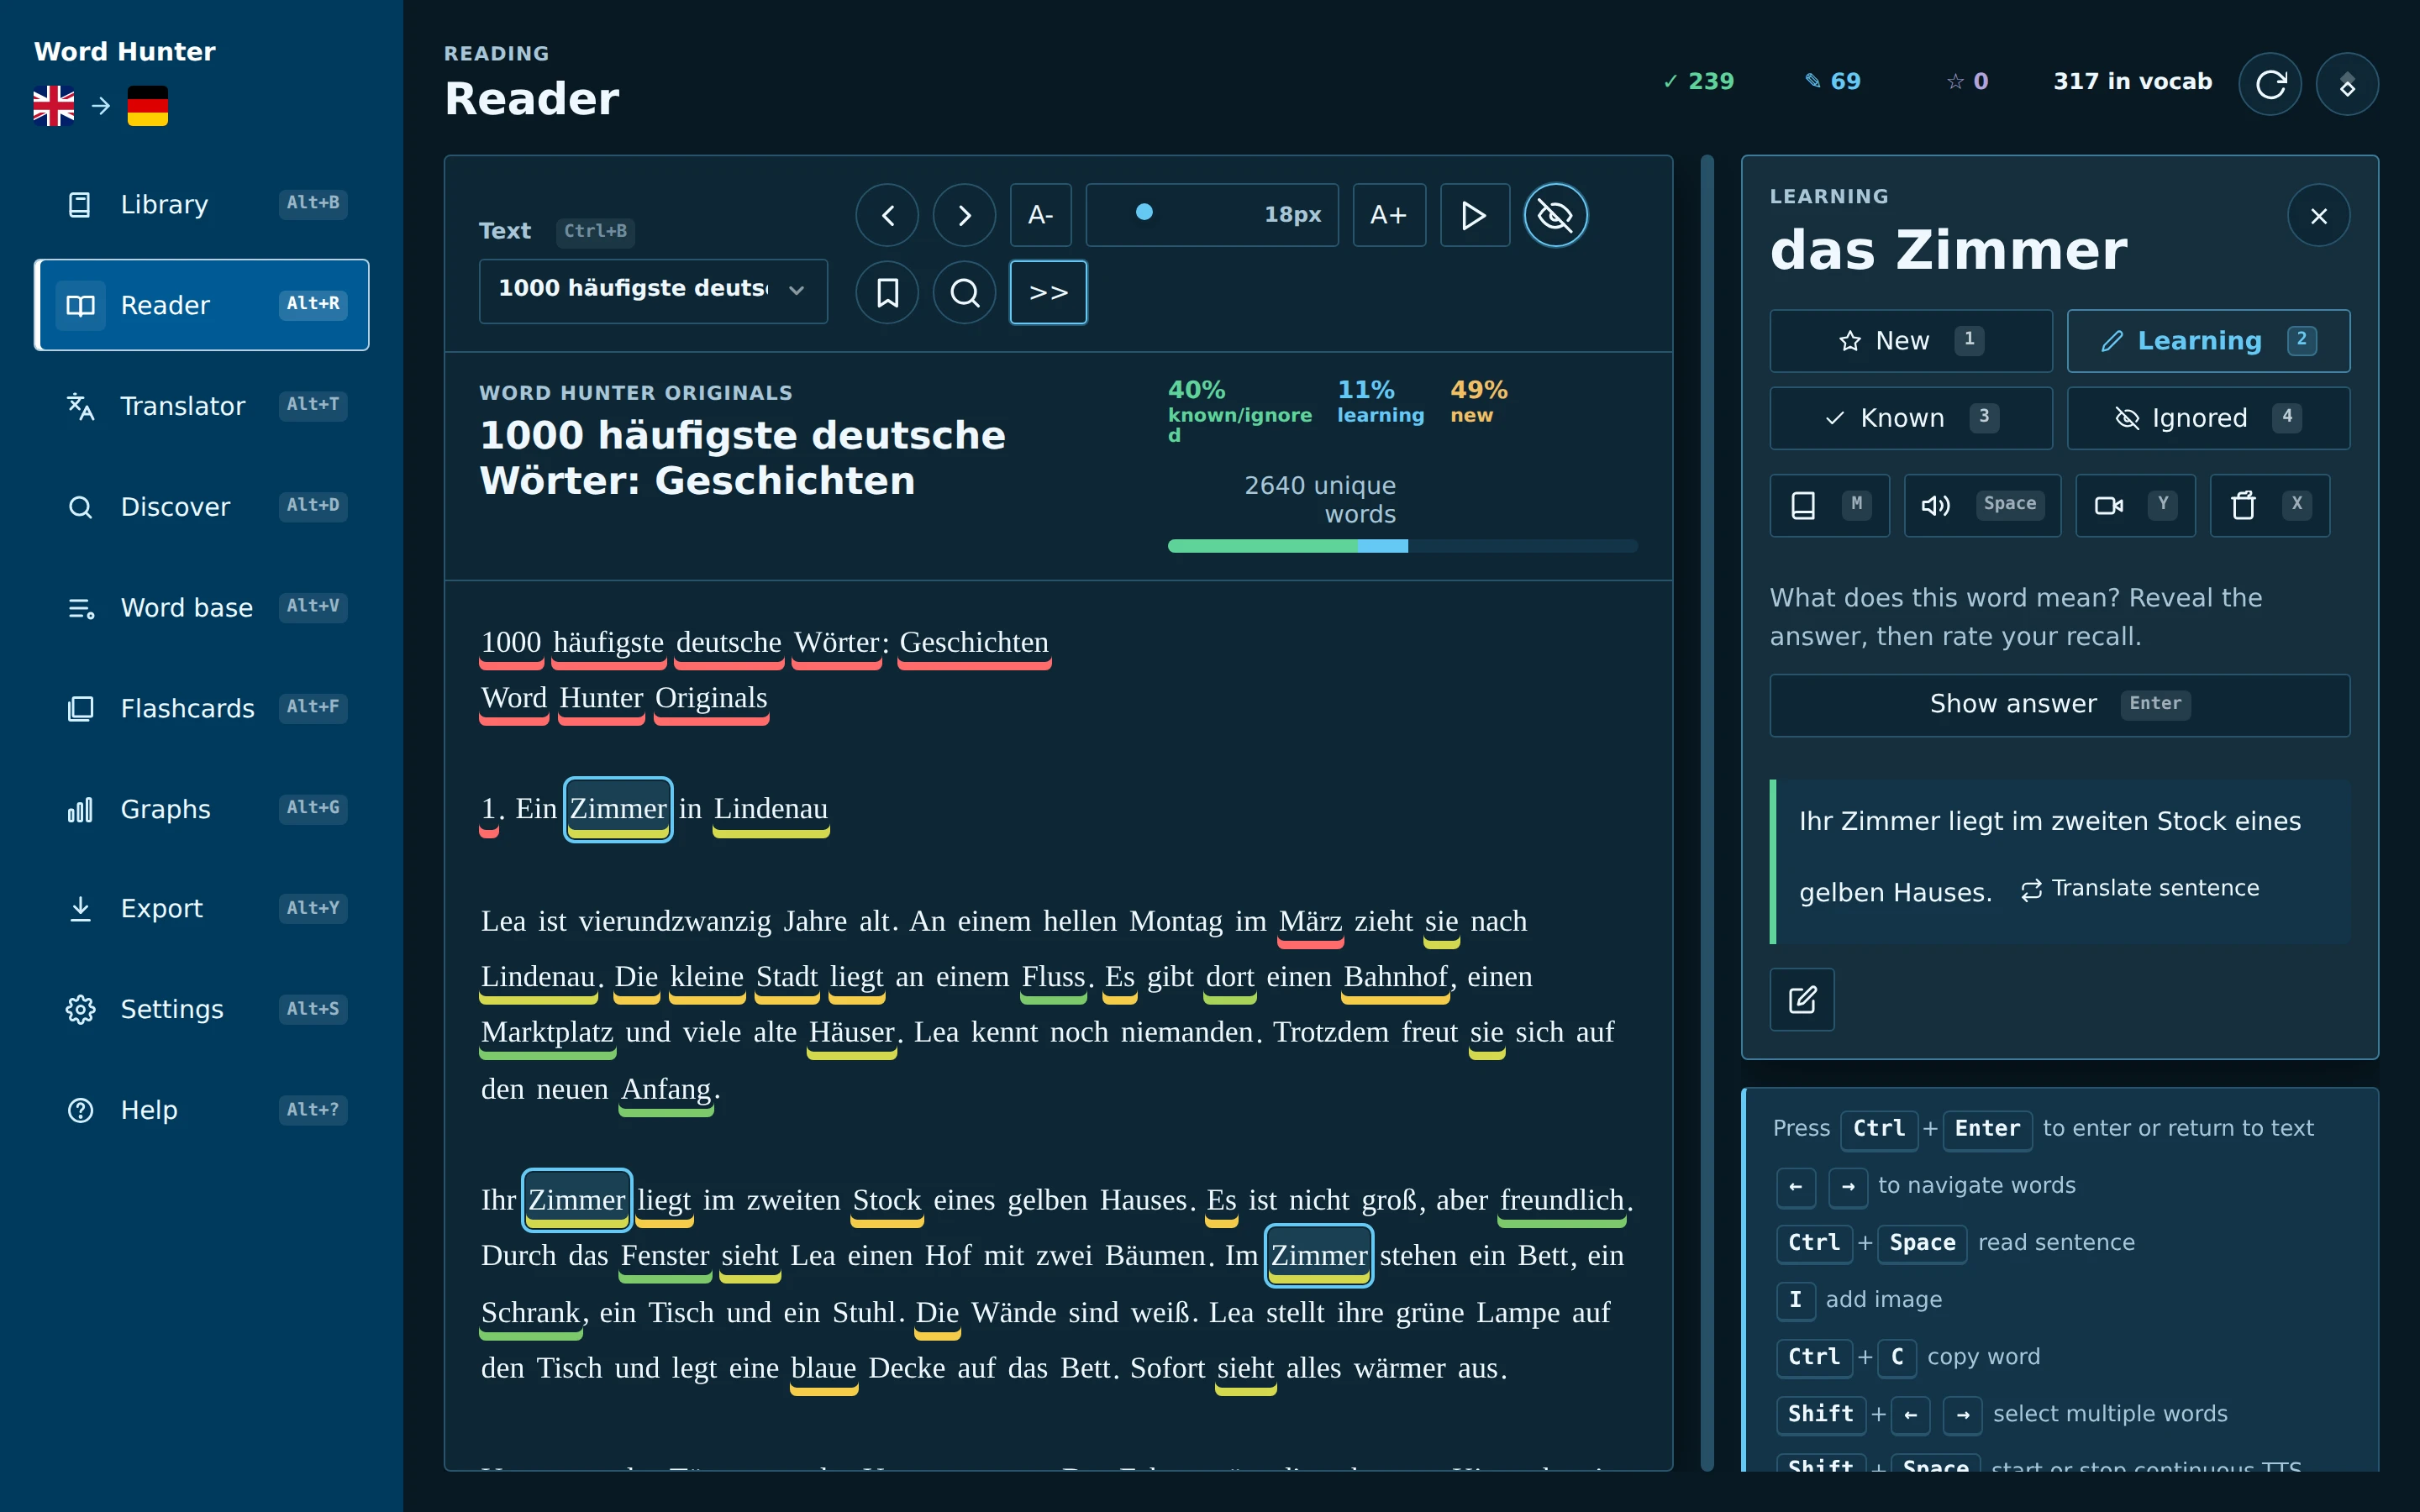Screen dimensions: 2420x1512
Task: Decrease font size with A- button
Action: 1041,215
